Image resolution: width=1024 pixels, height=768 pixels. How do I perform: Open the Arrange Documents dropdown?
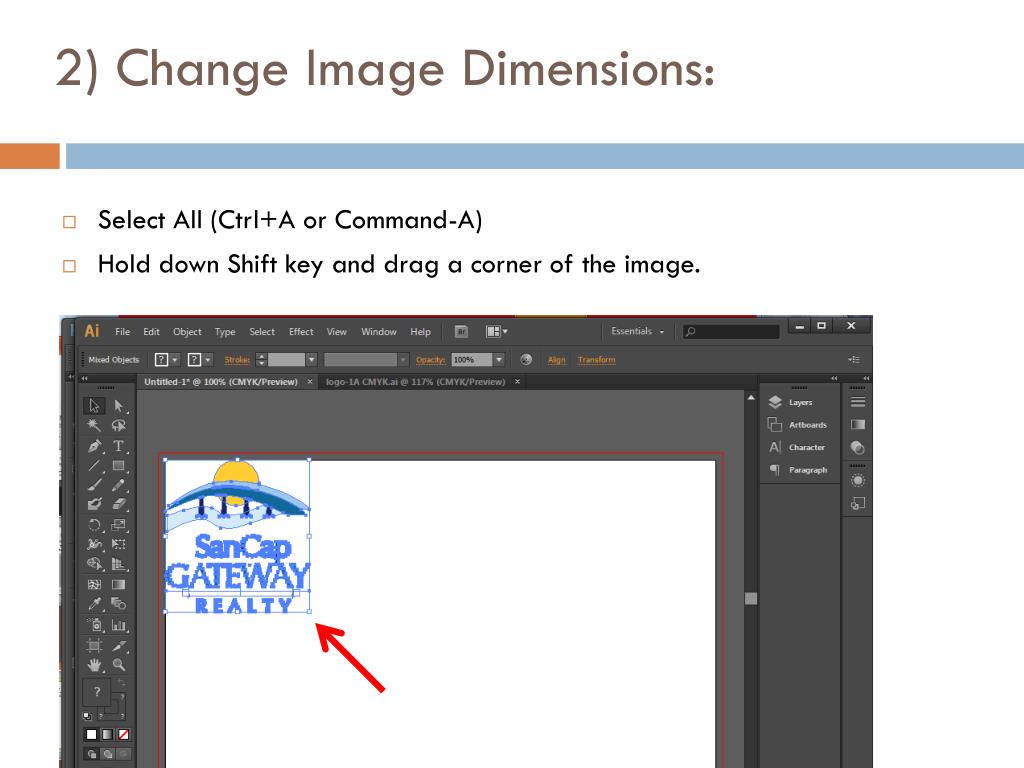click(x=496, y=332)
